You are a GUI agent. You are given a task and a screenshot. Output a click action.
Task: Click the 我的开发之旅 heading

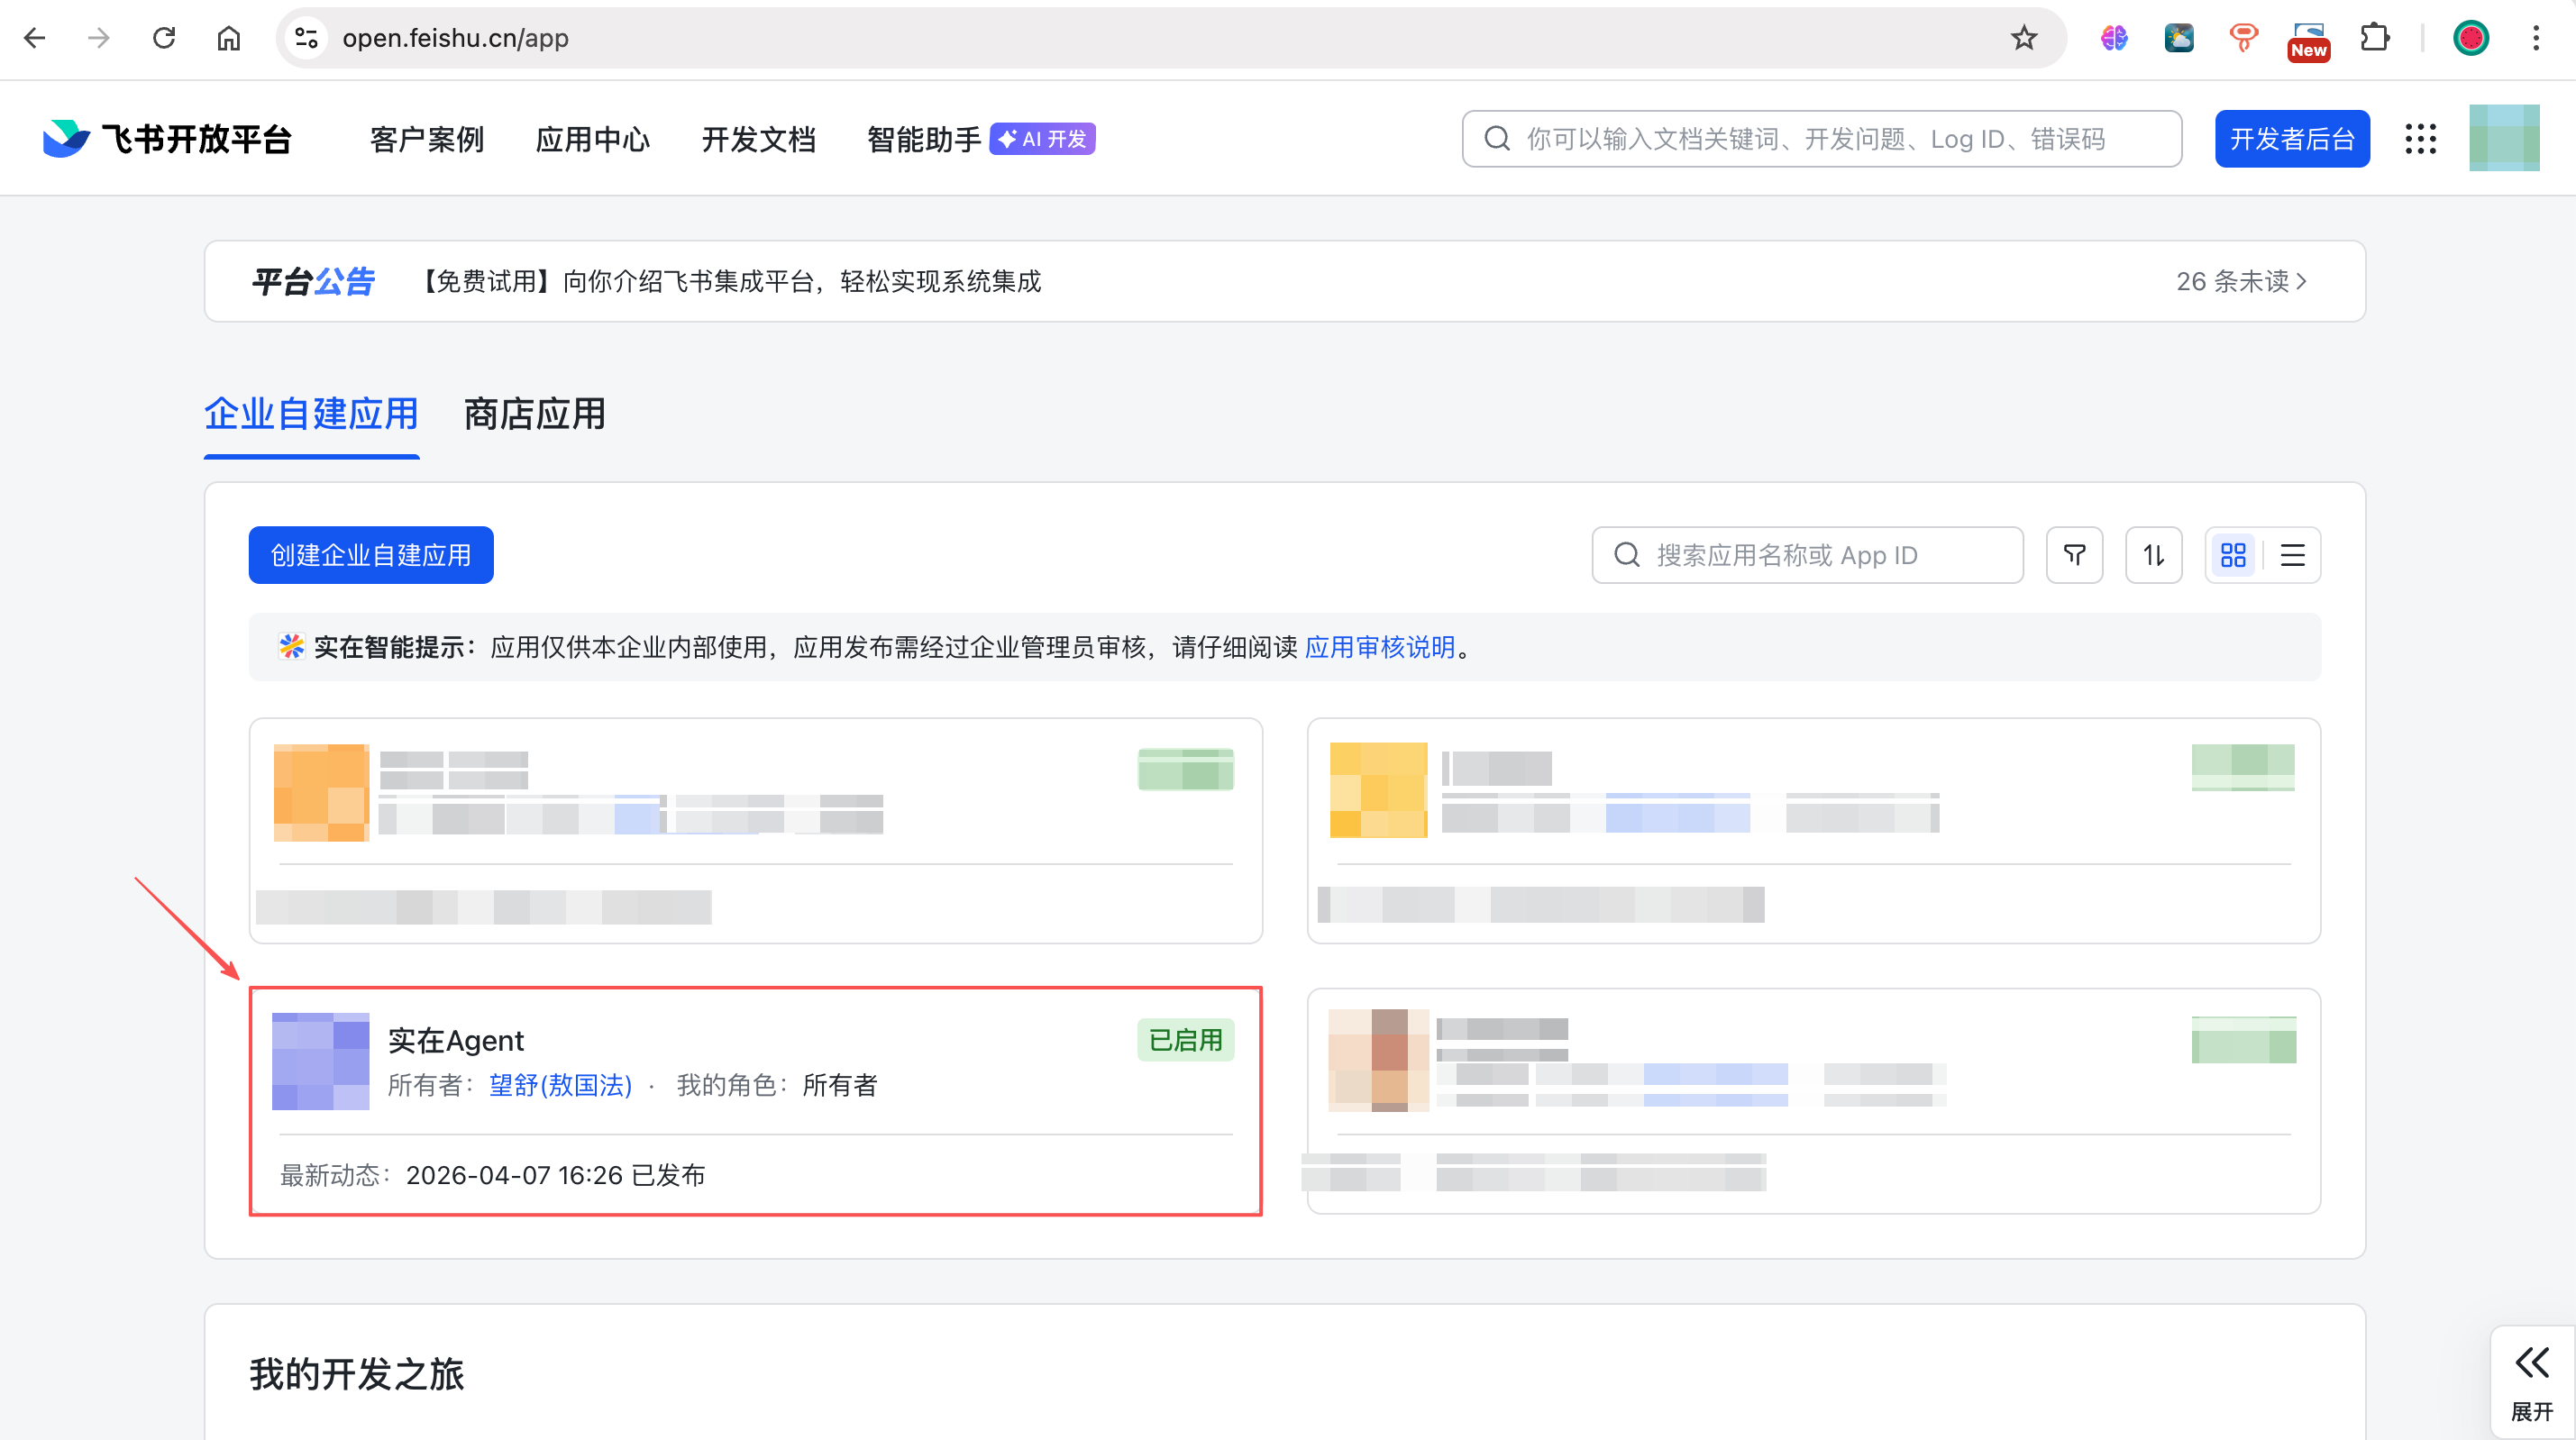(357, 1374)
